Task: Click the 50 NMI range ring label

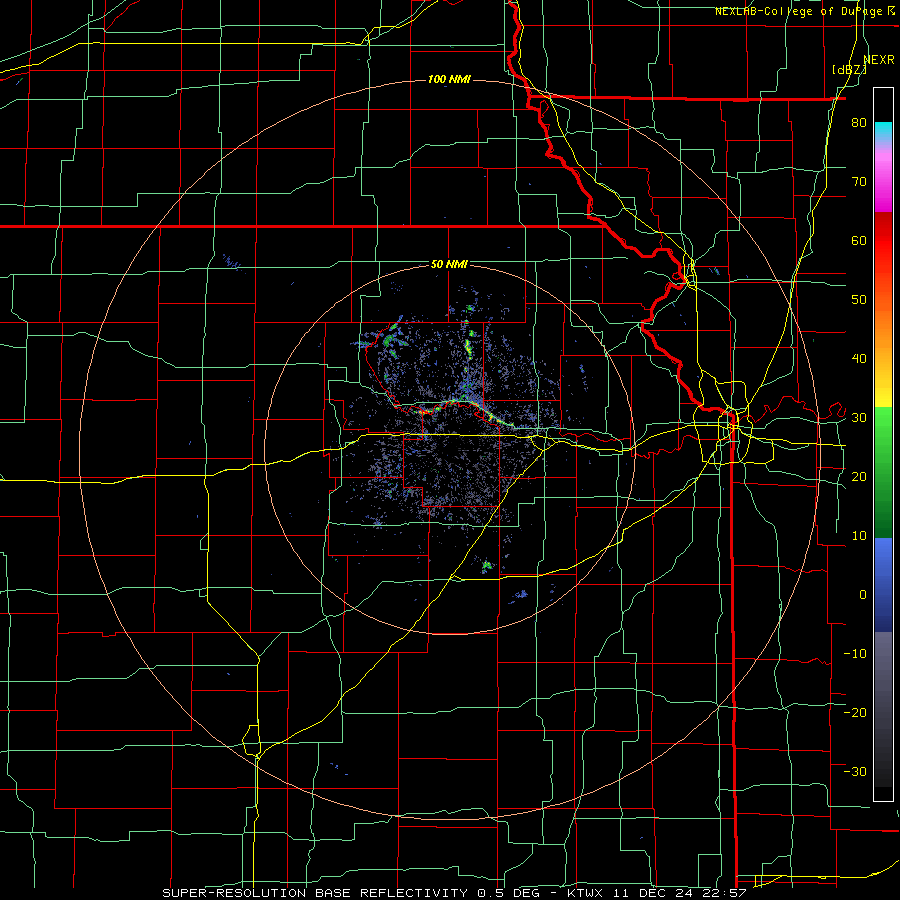Action: (x=449, y=264)
